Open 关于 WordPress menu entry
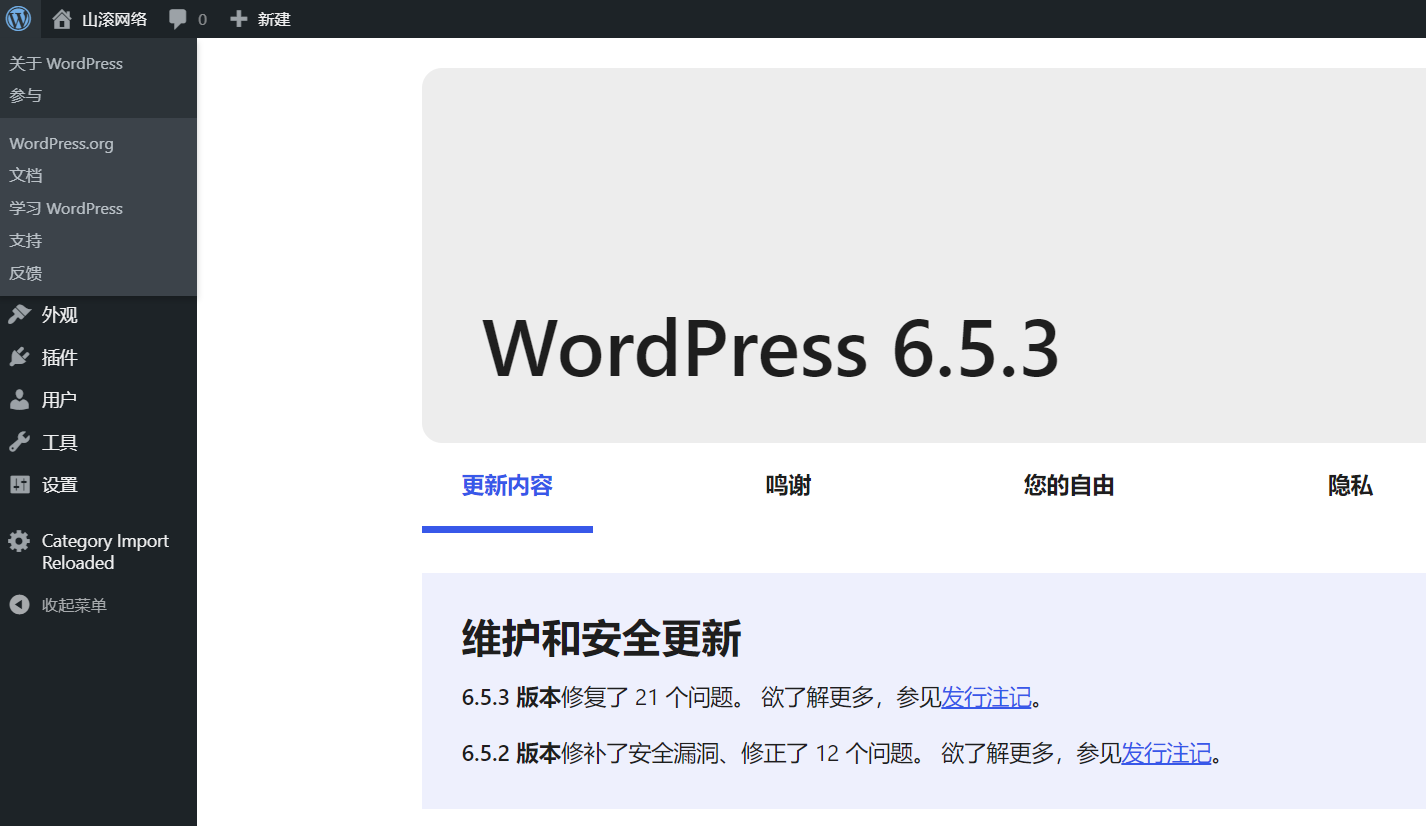1426x826 pixels. click(66, 63)
